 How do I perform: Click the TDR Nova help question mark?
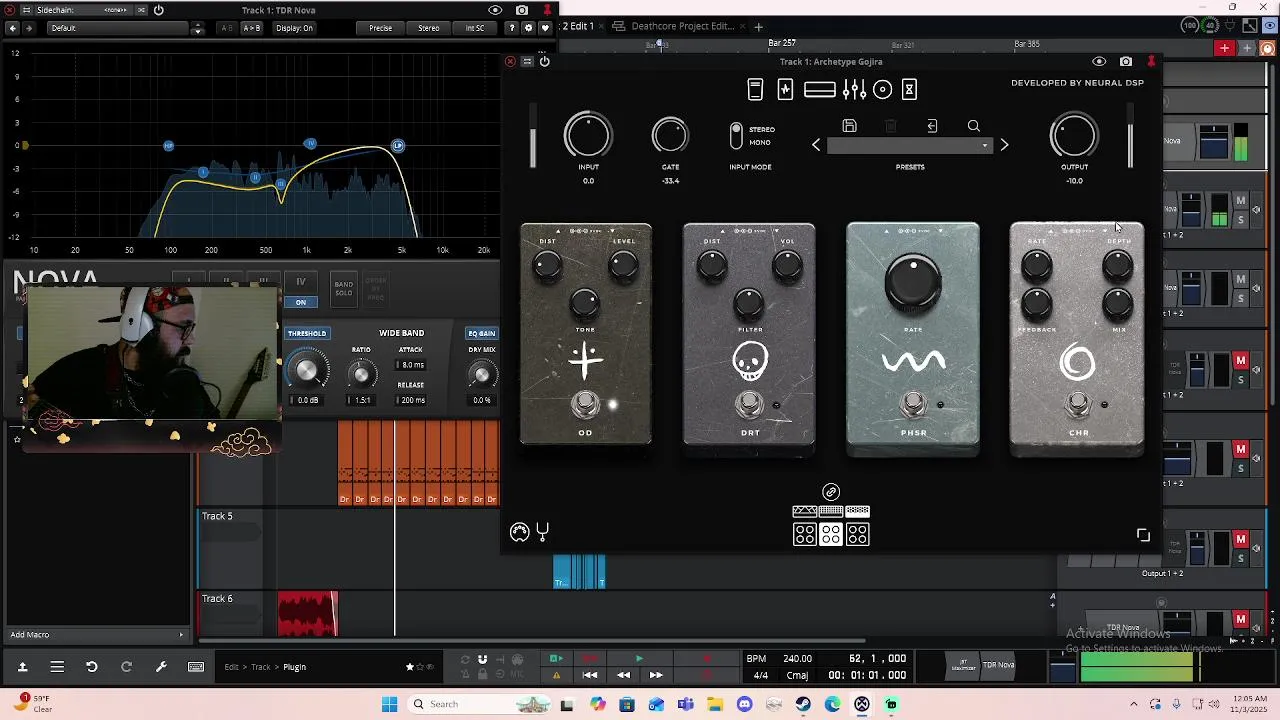tap(512, 28)
